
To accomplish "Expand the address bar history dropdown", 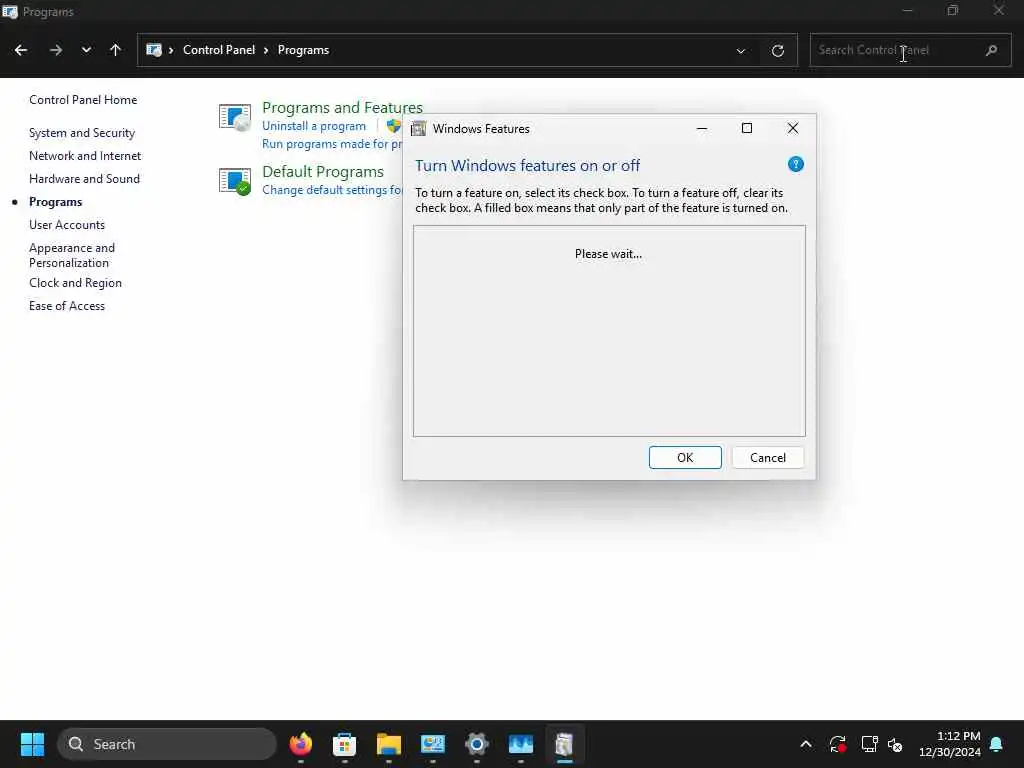I will (x=741, y=50).
